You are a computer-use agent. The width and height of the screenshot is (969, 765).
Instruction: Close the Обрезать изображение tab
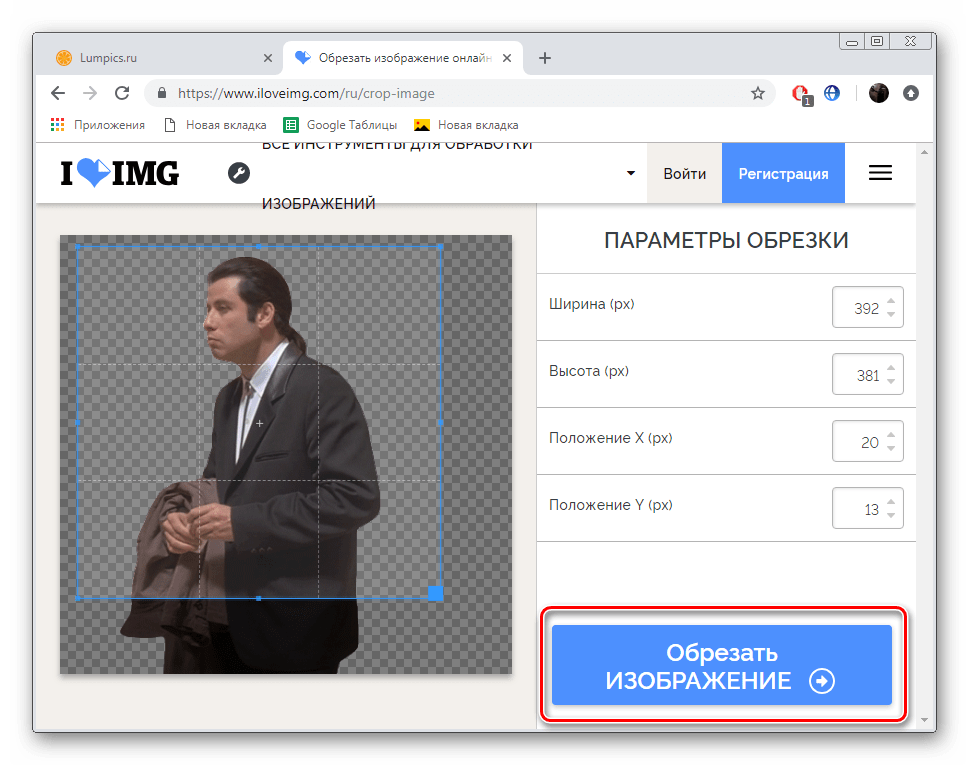[507, 58]
